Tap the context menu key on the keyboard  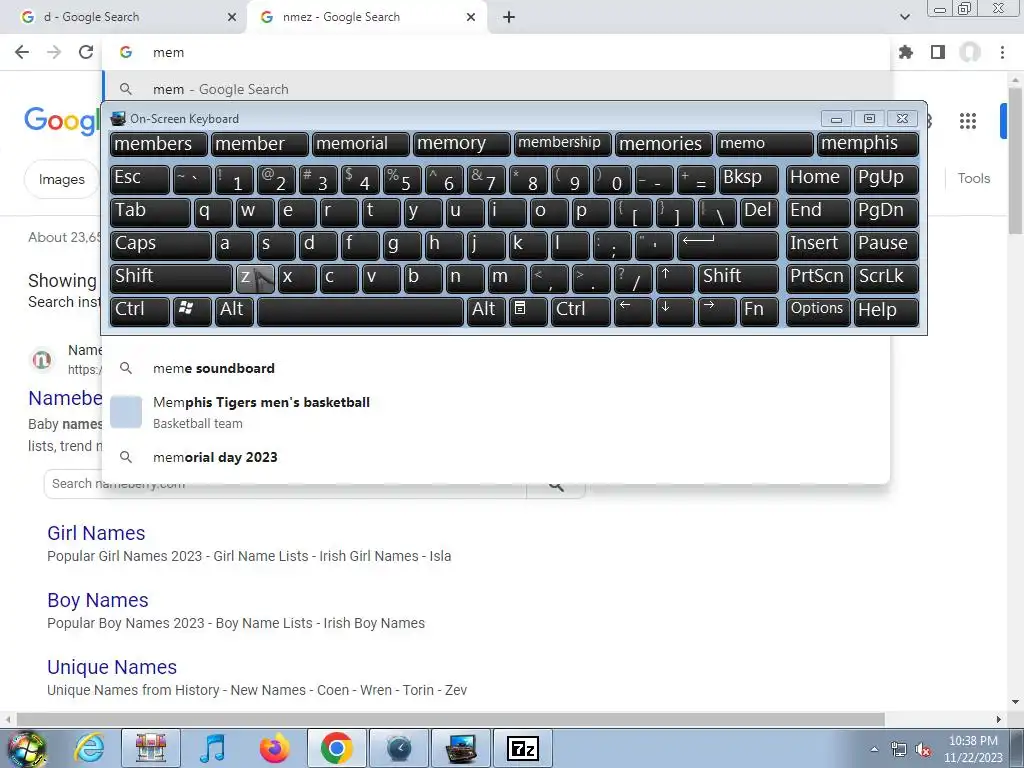[528, 312]
